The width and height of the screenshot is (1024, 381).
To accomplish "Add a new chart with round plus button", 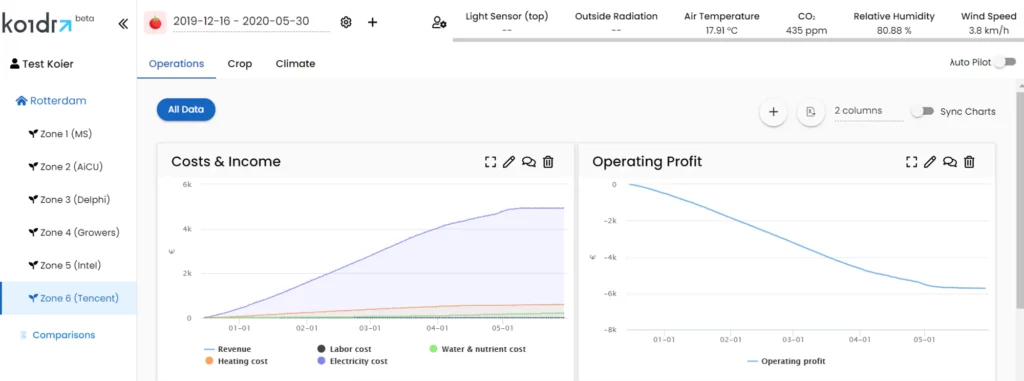I will [x=773, y=112].
